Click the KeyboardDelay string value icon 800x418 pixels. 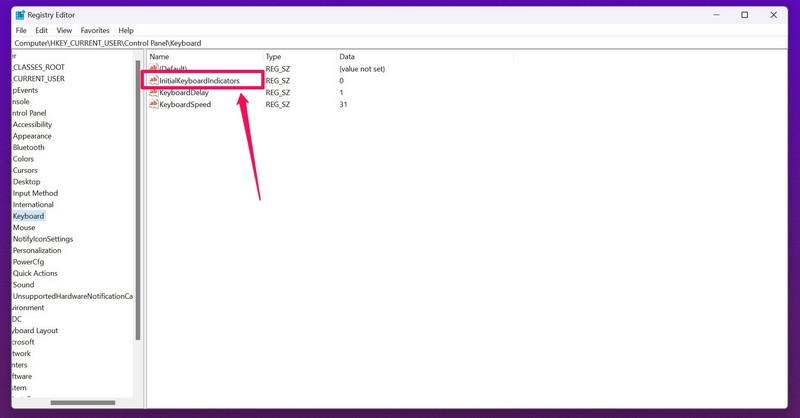click(x=154, y=92)
